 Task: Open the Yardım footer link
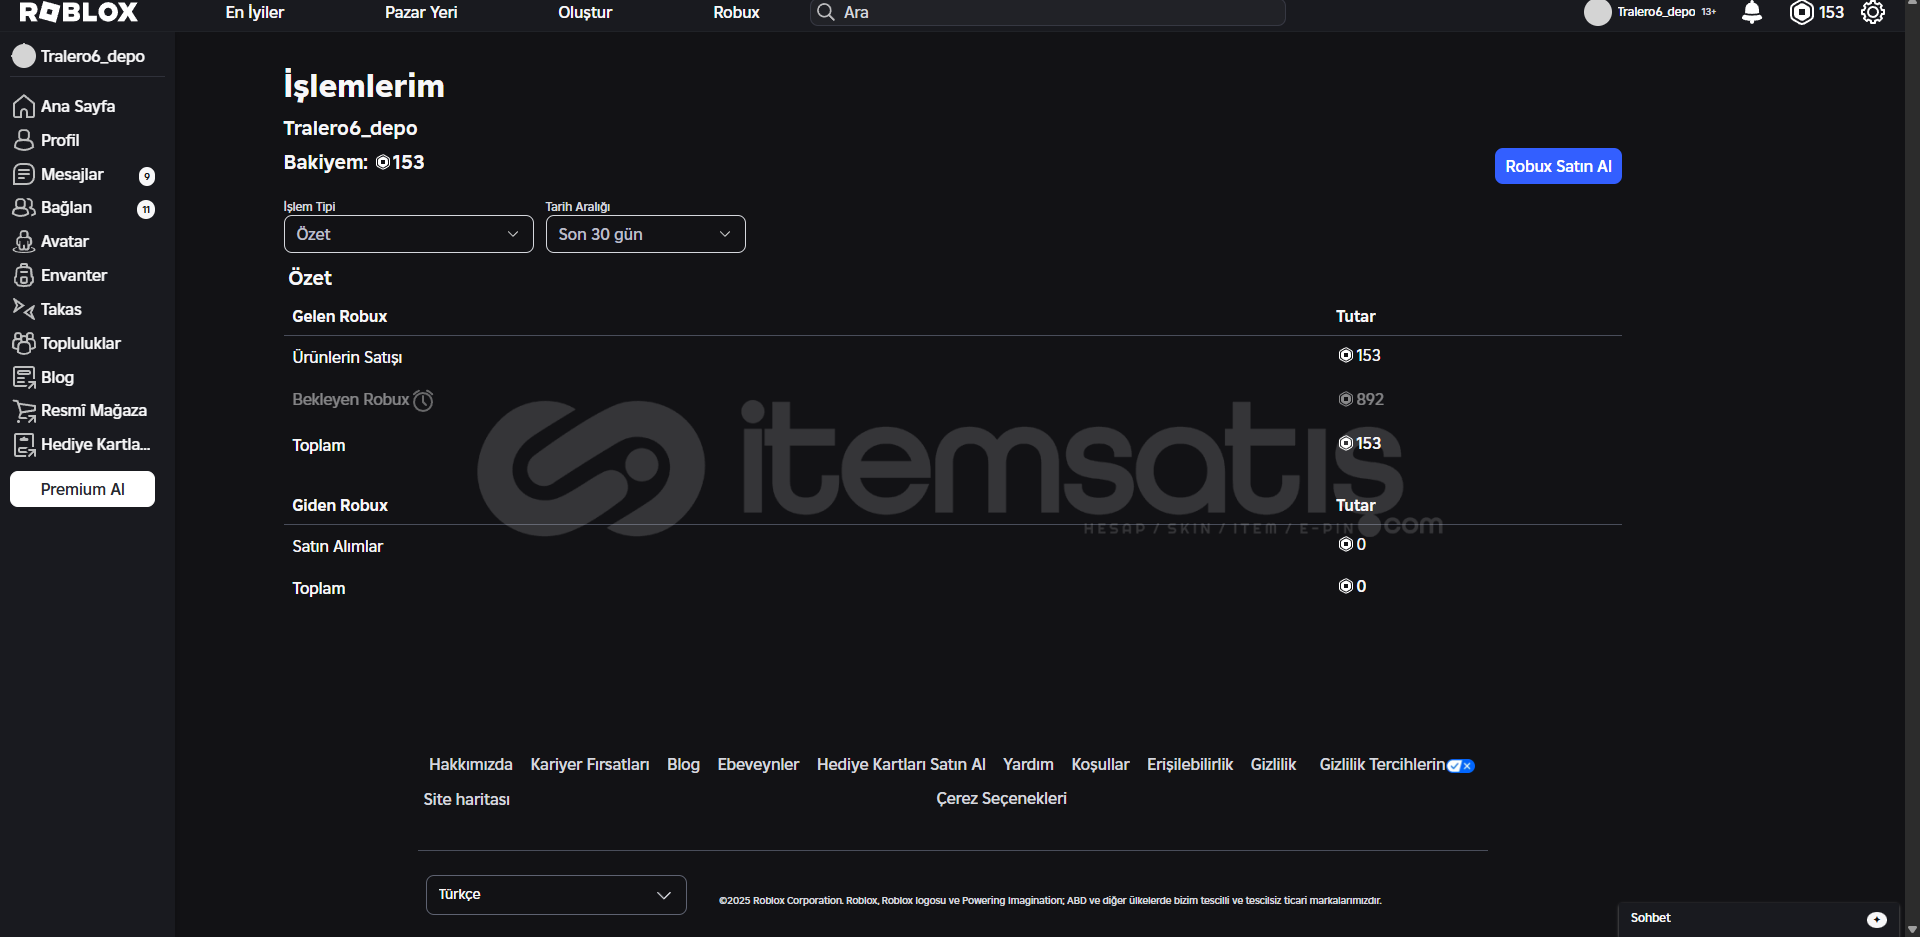tap(1028, 764)
